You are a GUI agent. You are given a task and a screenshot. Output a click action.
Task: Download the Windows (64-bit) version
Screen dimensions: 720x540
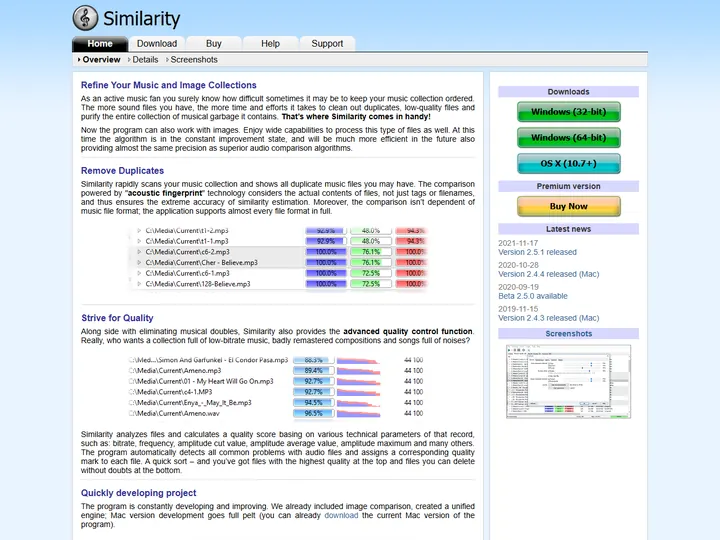click(x=568, y=137)
